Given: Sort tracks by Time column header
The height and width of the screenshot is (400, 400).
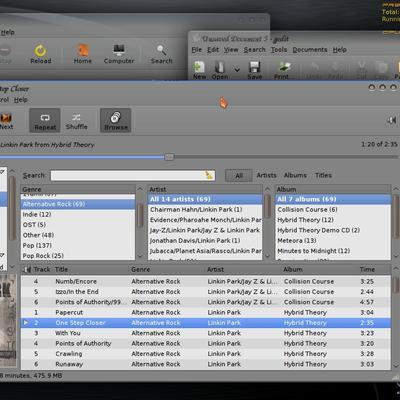Looking at the screenshot, I should (367, 269).
